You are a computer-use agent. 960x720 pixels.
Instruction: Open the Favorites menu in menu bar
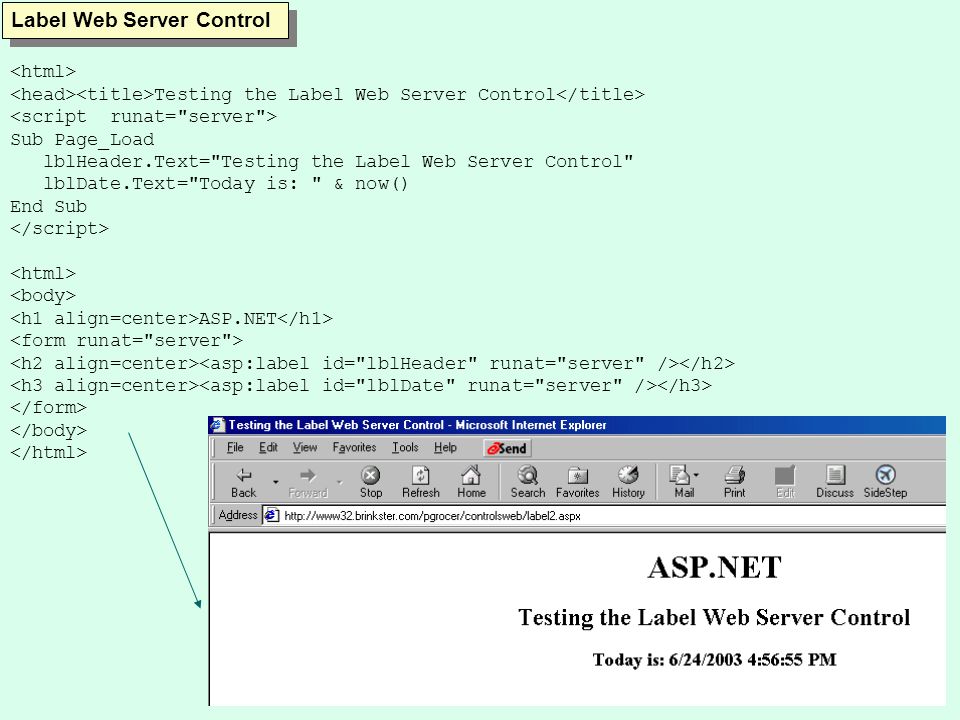point(354,448)
